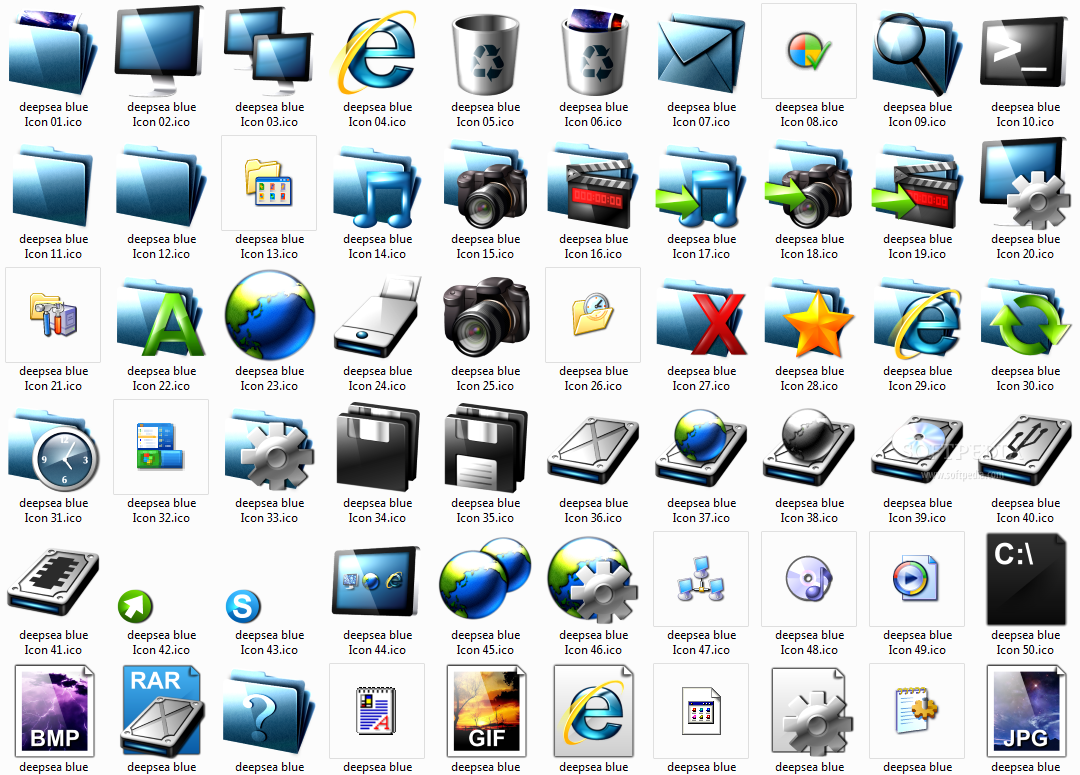1080x775 pixels.
Task: Click the filename text "Icon 13.ico"
Action: (269, 254)
